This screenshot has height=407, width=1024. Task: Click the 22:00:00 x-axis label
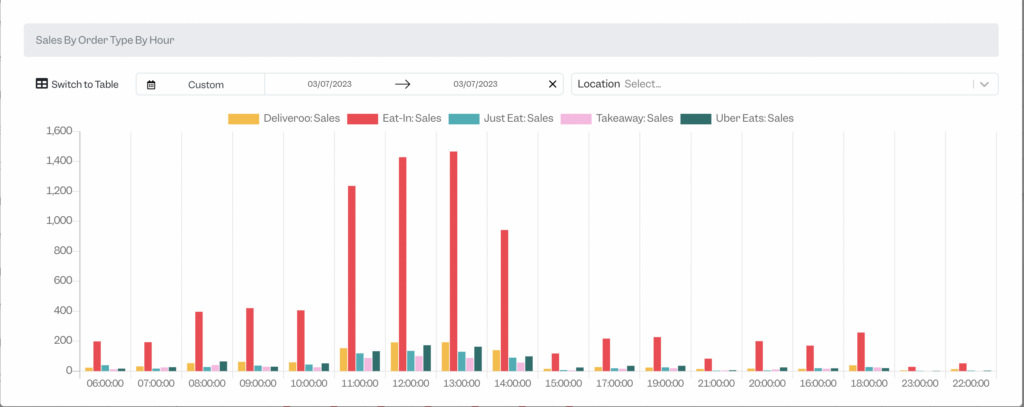pos(971,383)
